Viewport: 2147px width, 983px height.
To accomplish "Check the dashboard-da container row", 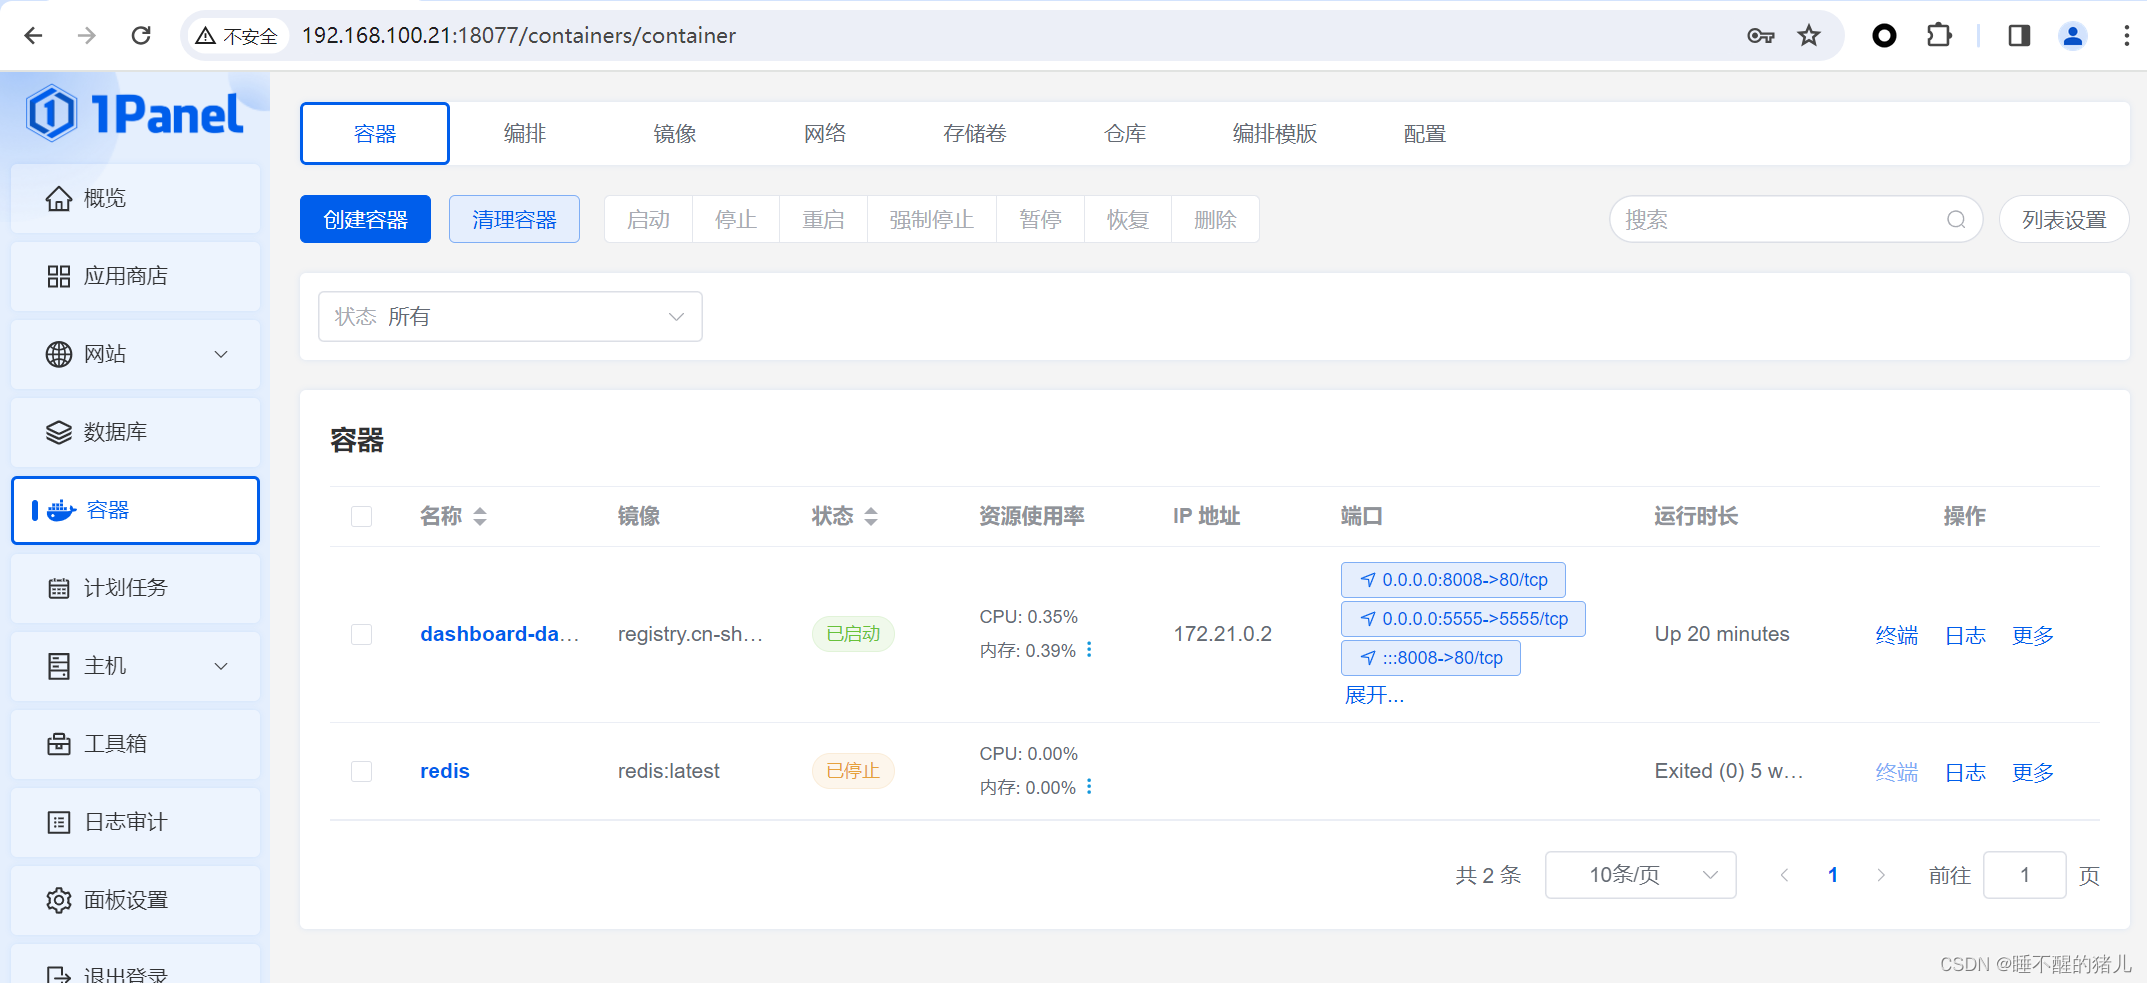I will click(x=361, y=634).
